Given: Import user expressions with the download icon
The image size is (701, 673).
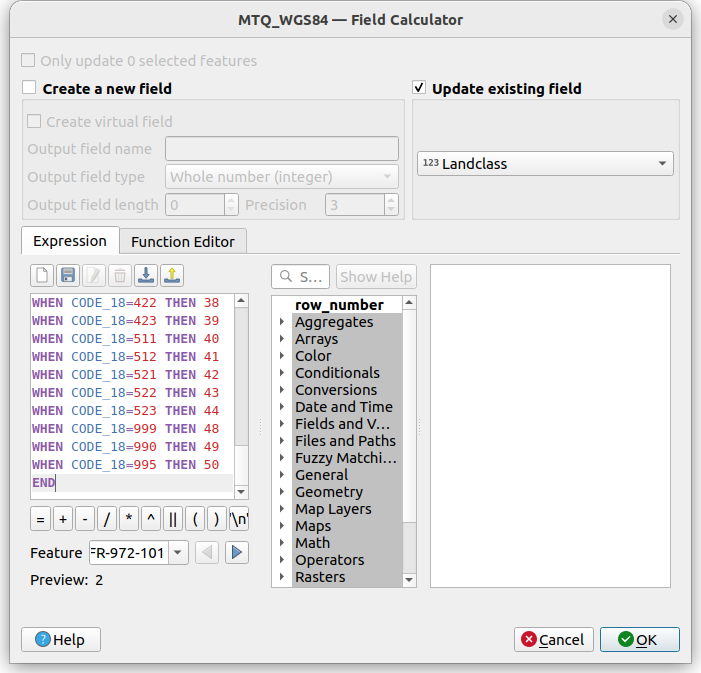Looking at the screenshot, I should coord(146,275).
